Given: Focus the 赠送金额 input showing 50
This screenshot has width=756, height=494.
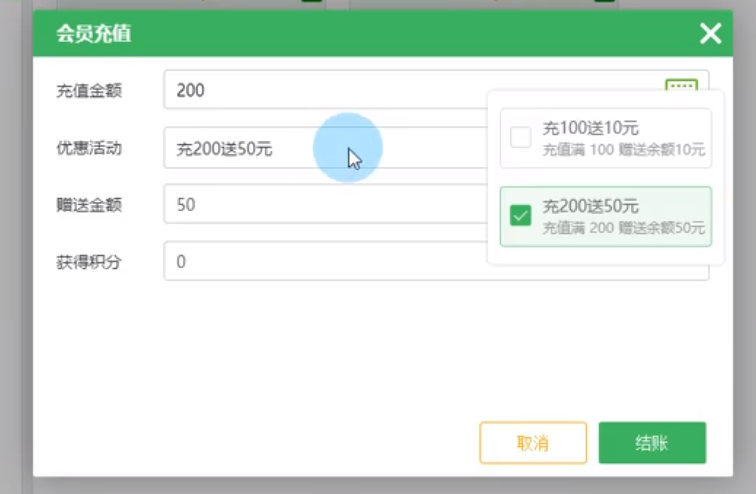Looking at the screenshot, I should [x=320, y=205].
